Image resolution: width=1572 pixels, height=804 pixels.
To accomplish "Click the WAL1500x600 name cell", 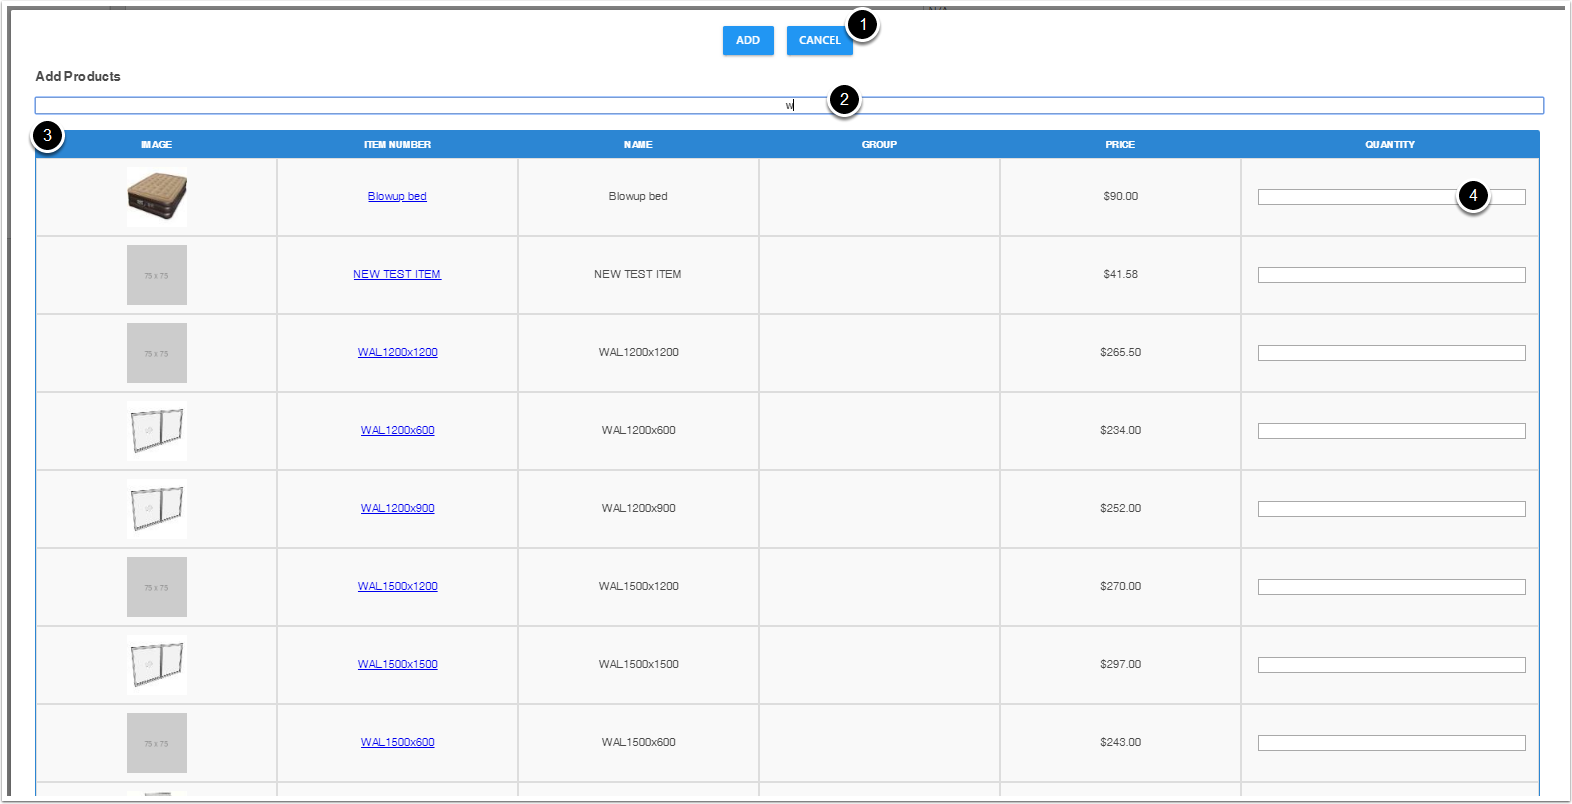I will point(638,742).
